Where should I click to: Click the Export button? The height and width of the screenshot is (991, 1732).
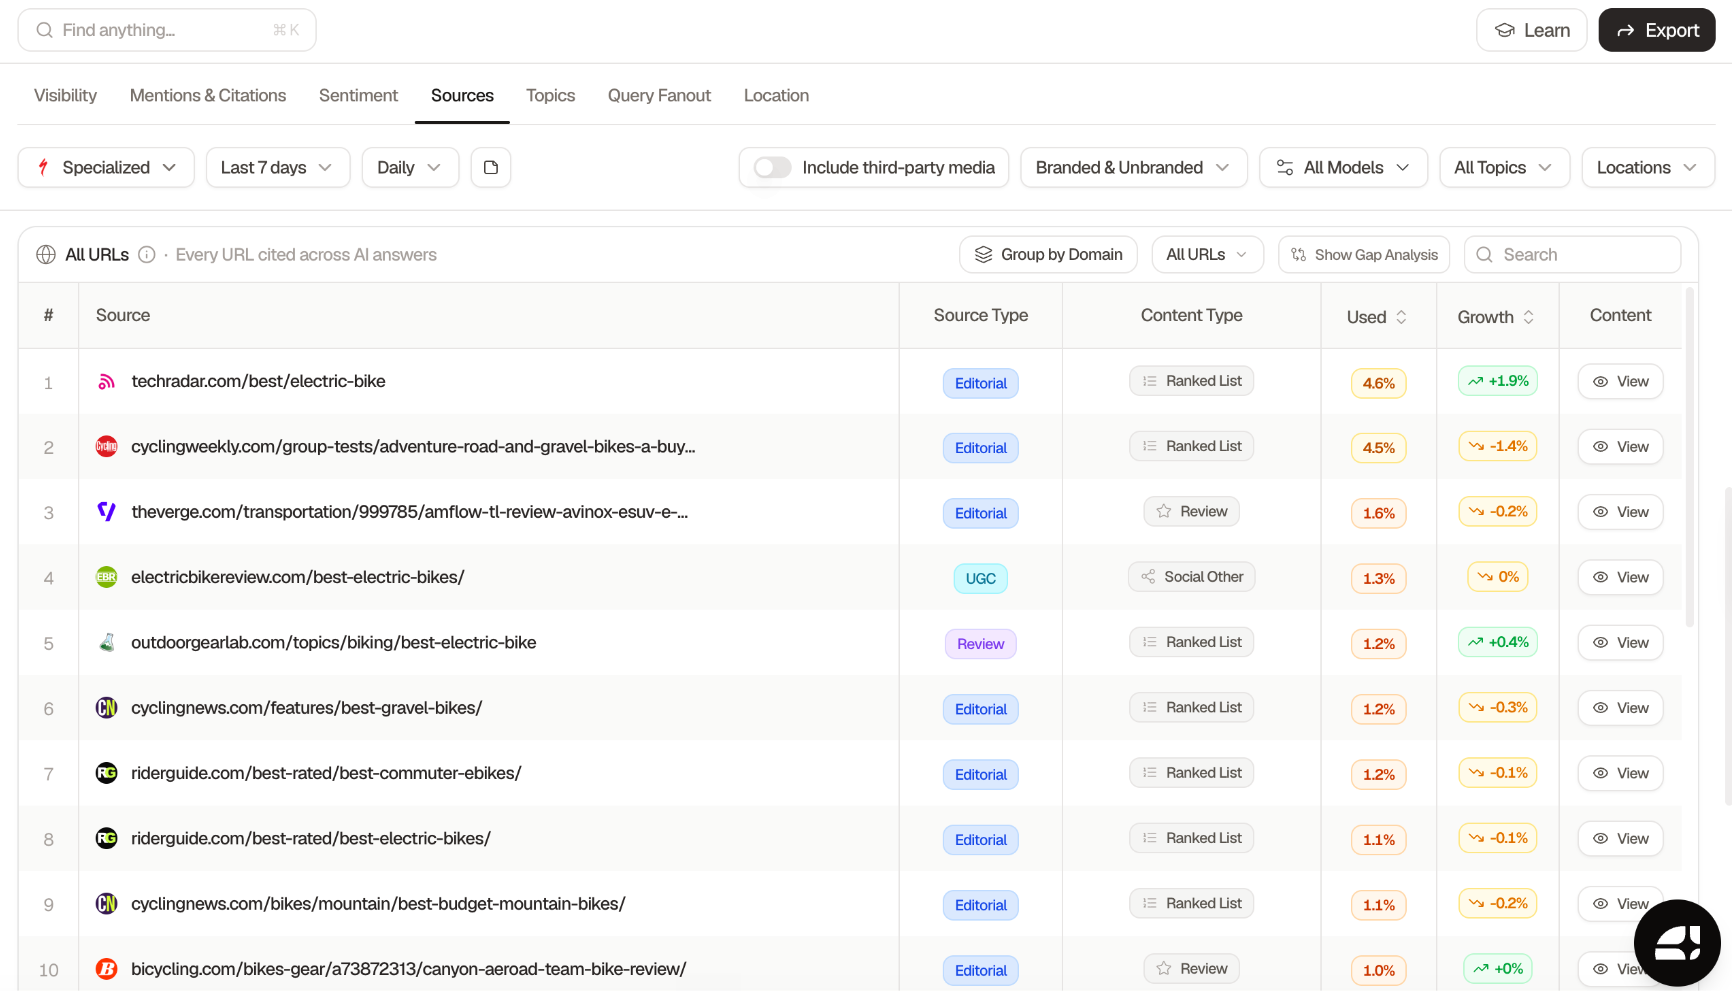click(1657, 30)
